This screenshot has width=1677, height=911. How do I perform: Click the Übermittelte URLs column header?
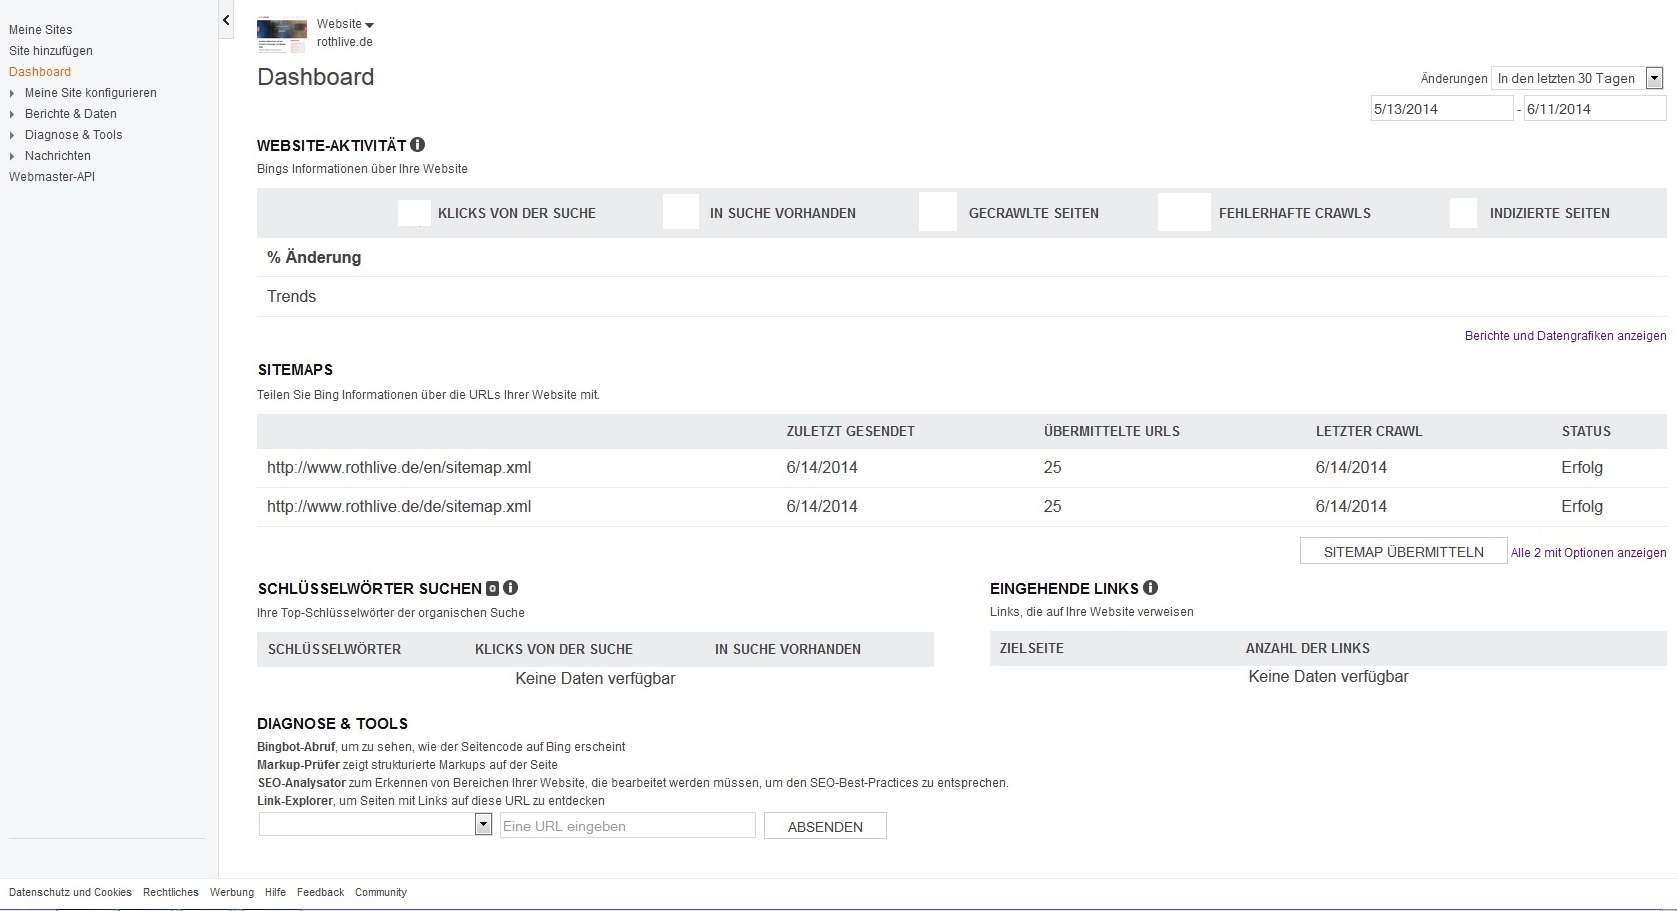coord(1112,432)
